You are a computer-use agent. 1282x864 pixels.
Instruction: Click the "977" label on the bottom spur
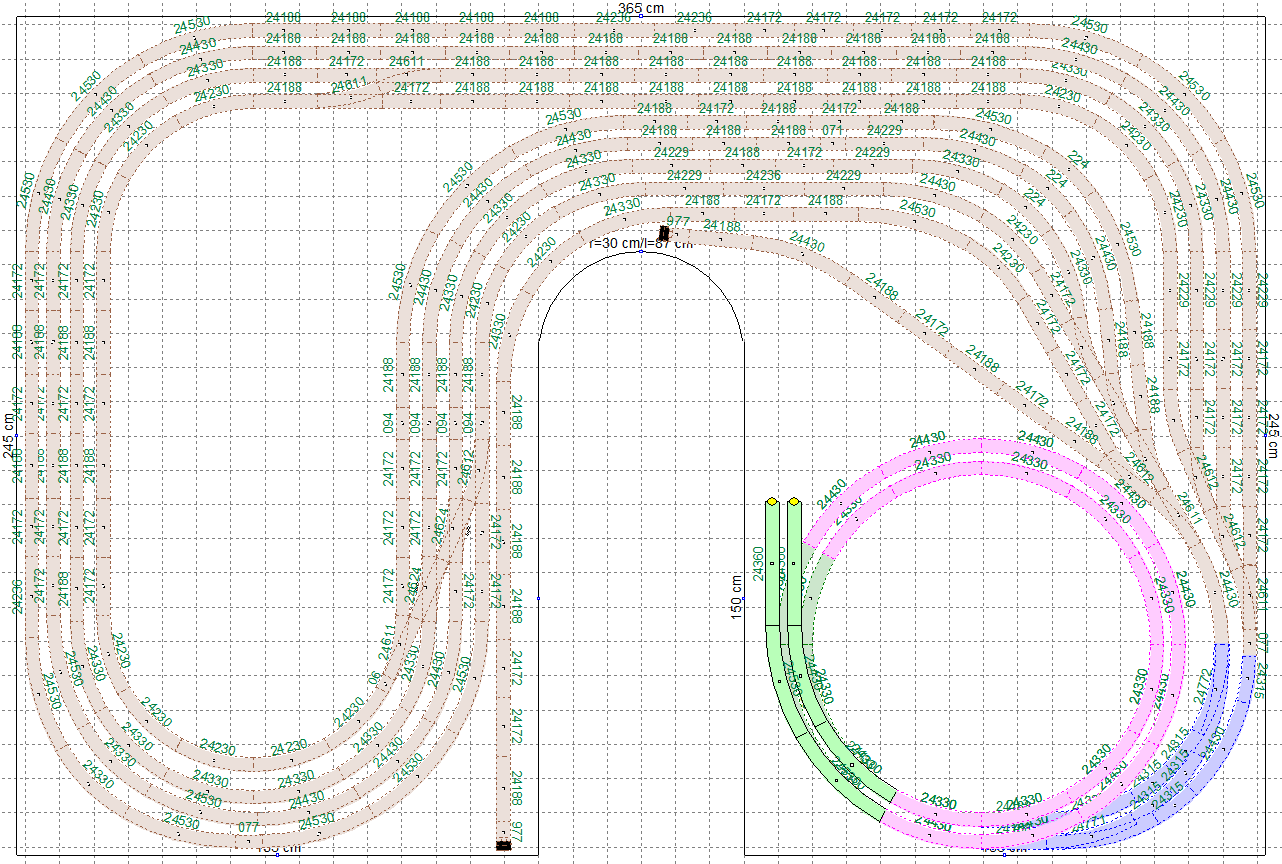coord(517,830)
